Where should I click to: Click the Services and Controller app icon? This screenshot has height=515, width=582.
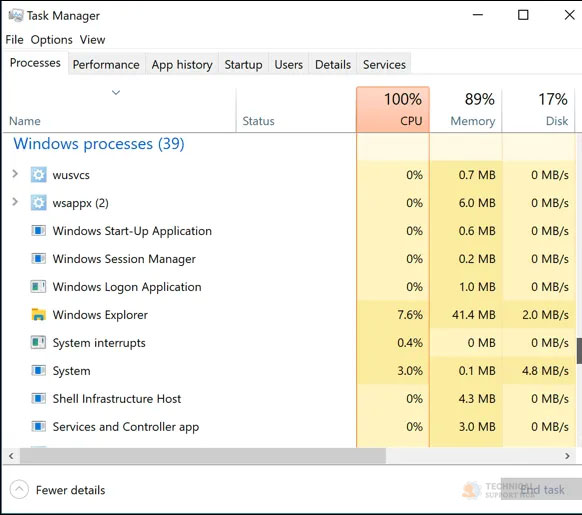38,426
